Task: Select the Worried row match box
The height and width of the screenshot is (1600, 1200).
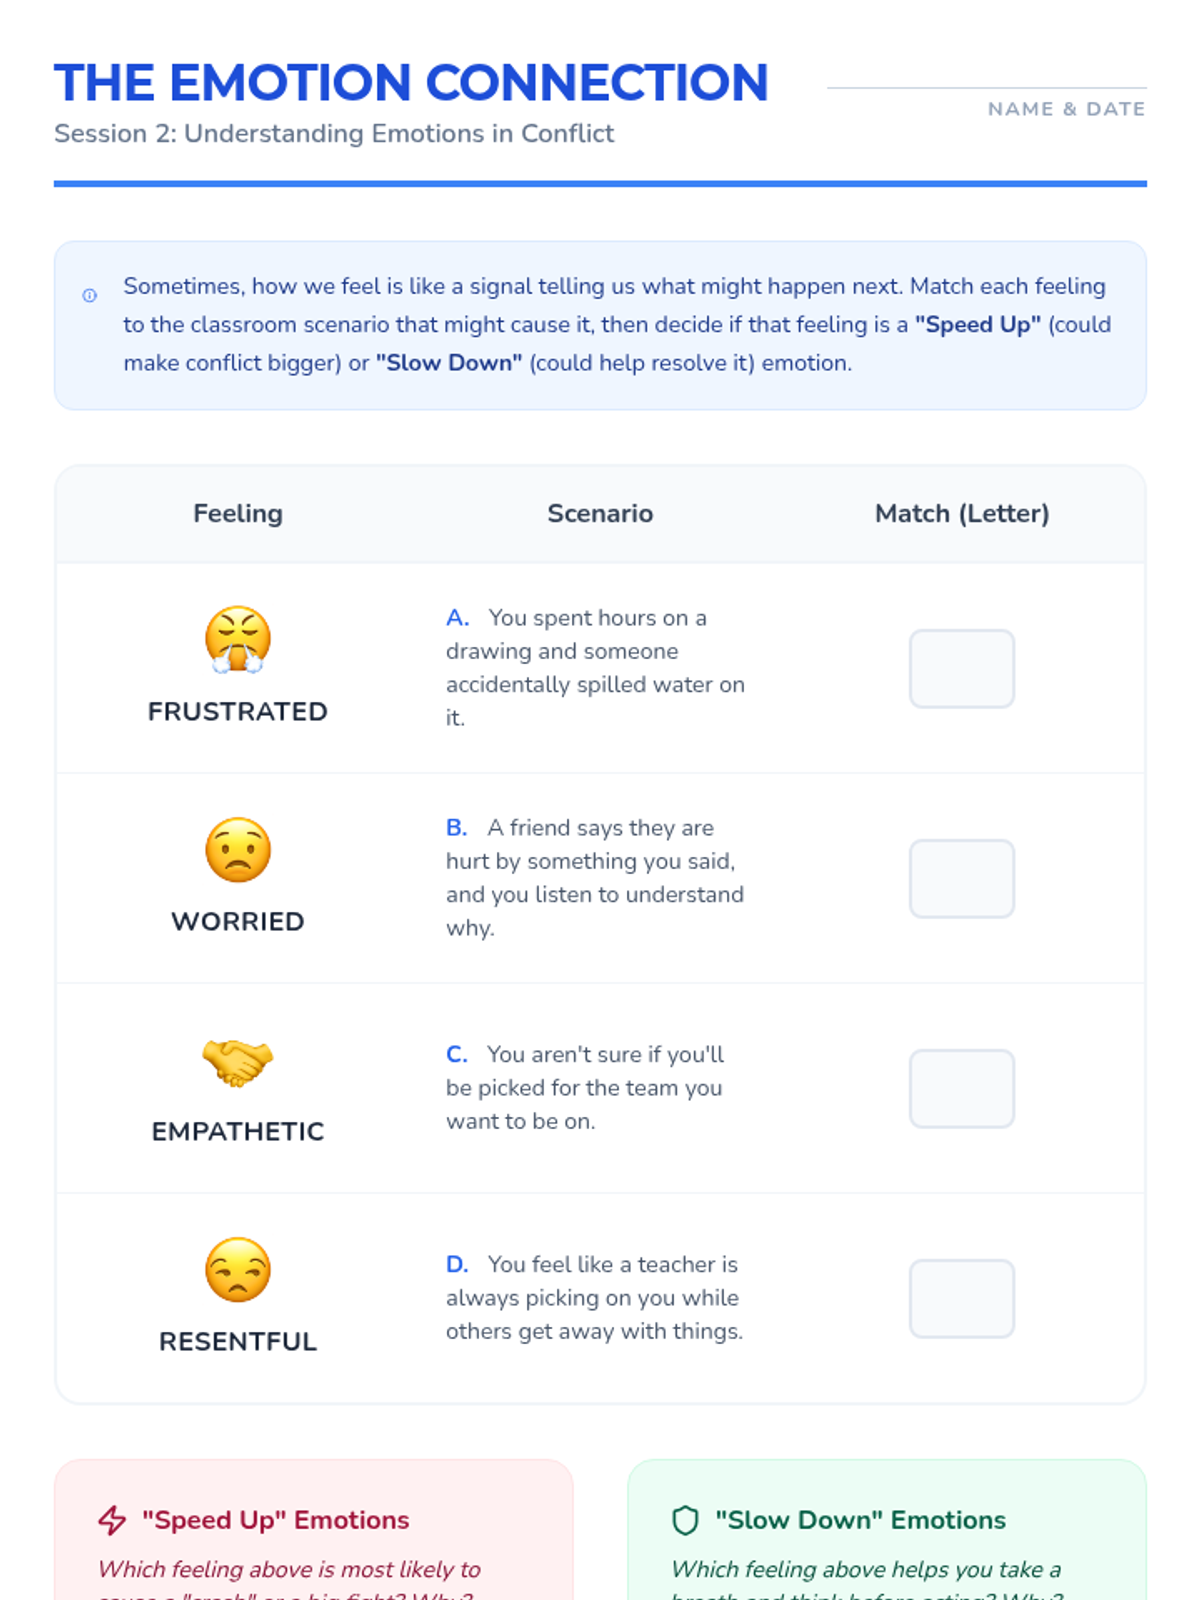Action: pos(961,878)
